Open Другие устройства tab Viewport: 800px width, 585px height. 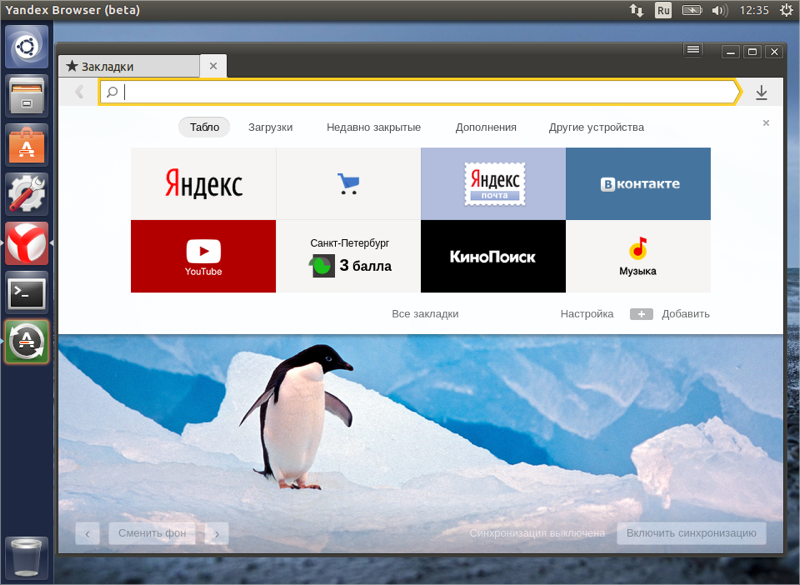click(x=596, y=127)
